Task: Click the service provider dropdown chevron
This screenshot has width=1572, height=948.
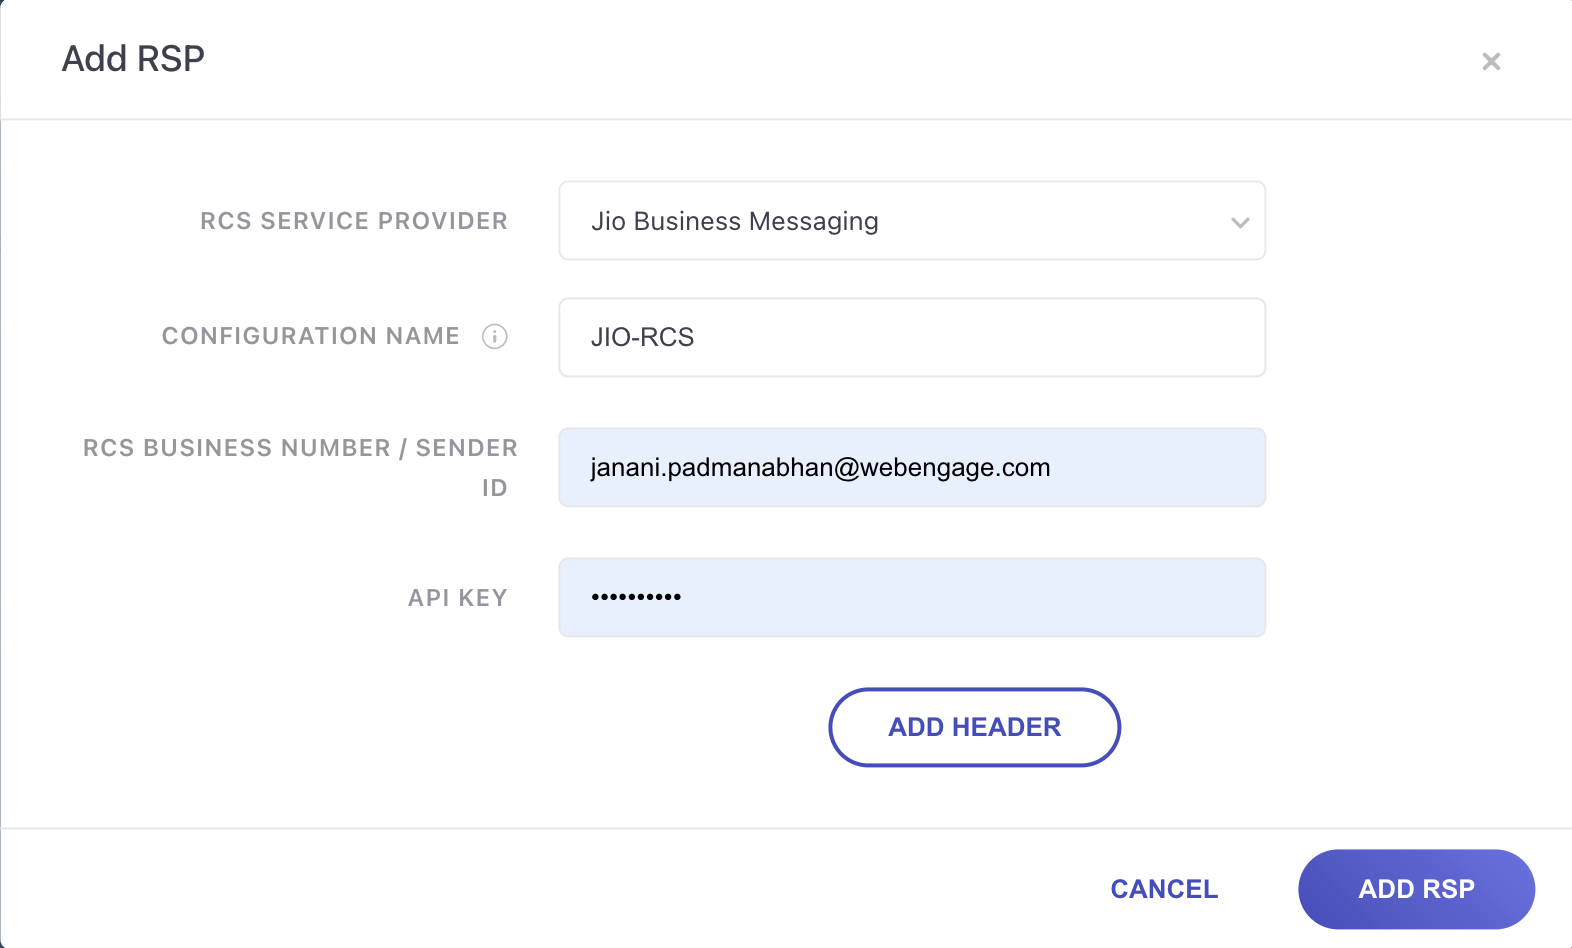Action: [1240, 222]
